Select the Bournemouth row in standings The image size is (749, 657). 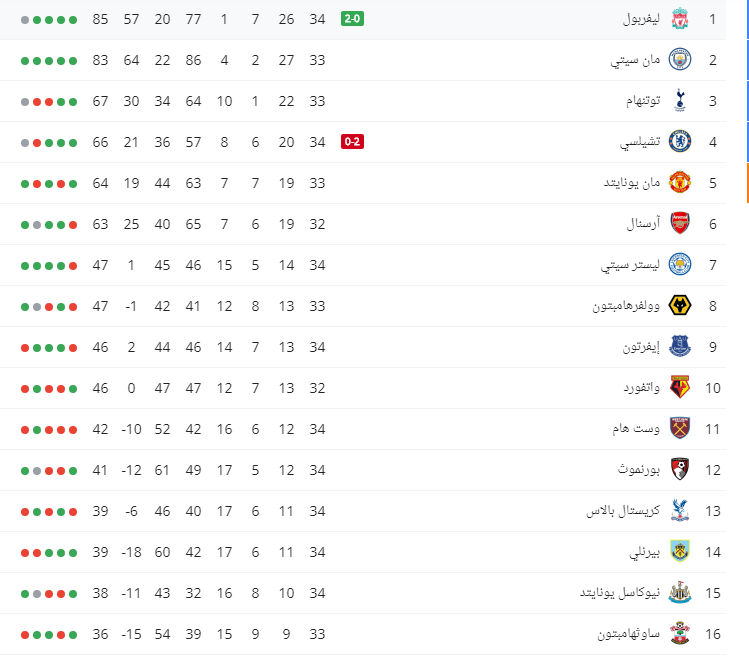point(363,470)
